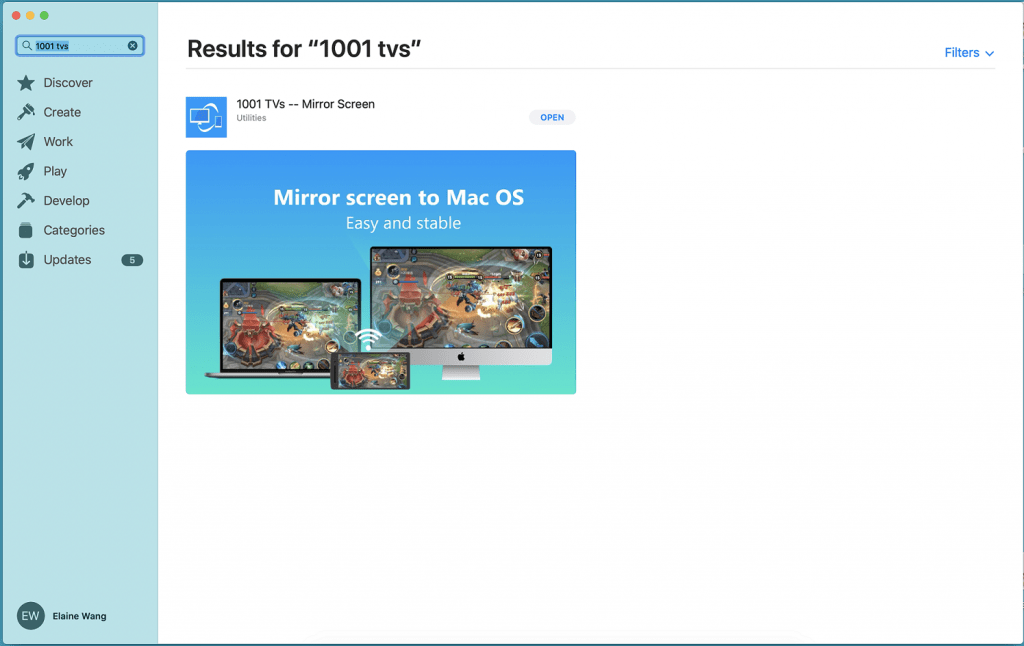
Task: Select the Categories sidebar item
Action: [x=74, y=230]
